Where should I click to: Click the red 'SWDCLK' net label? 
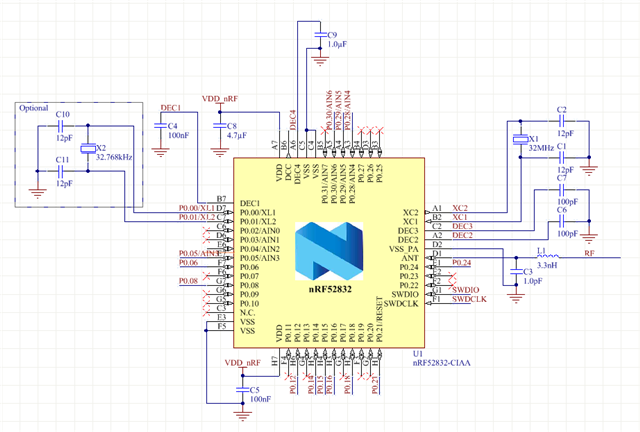click(x=469, y=299)
